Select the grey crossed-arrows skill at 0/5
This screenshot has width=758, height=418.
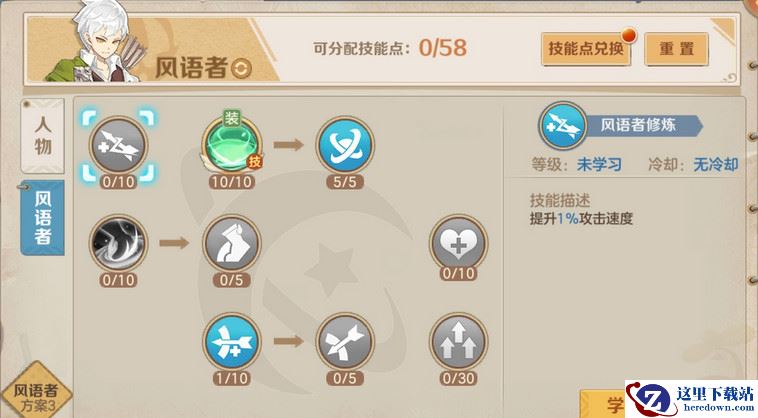(345, 342)
